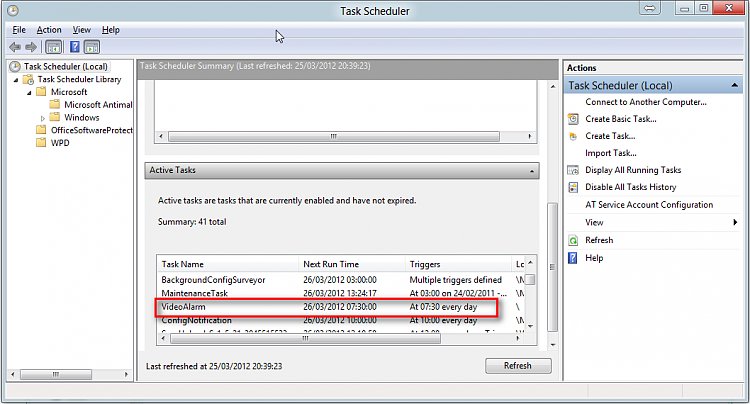Open the View menu

click(81, 30)
